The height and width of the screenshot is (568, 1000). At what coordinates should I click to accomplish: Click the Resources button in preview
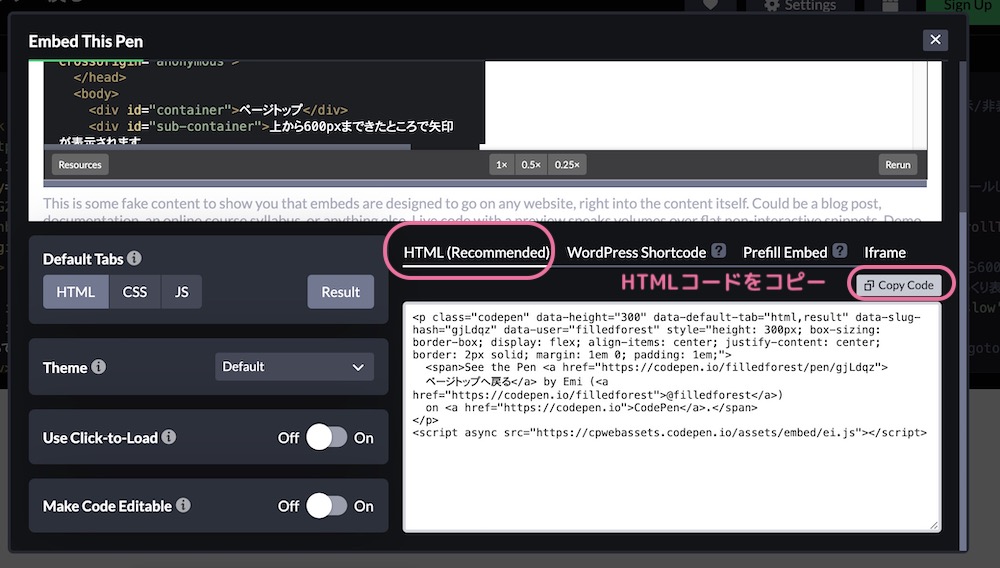(80, 164)
